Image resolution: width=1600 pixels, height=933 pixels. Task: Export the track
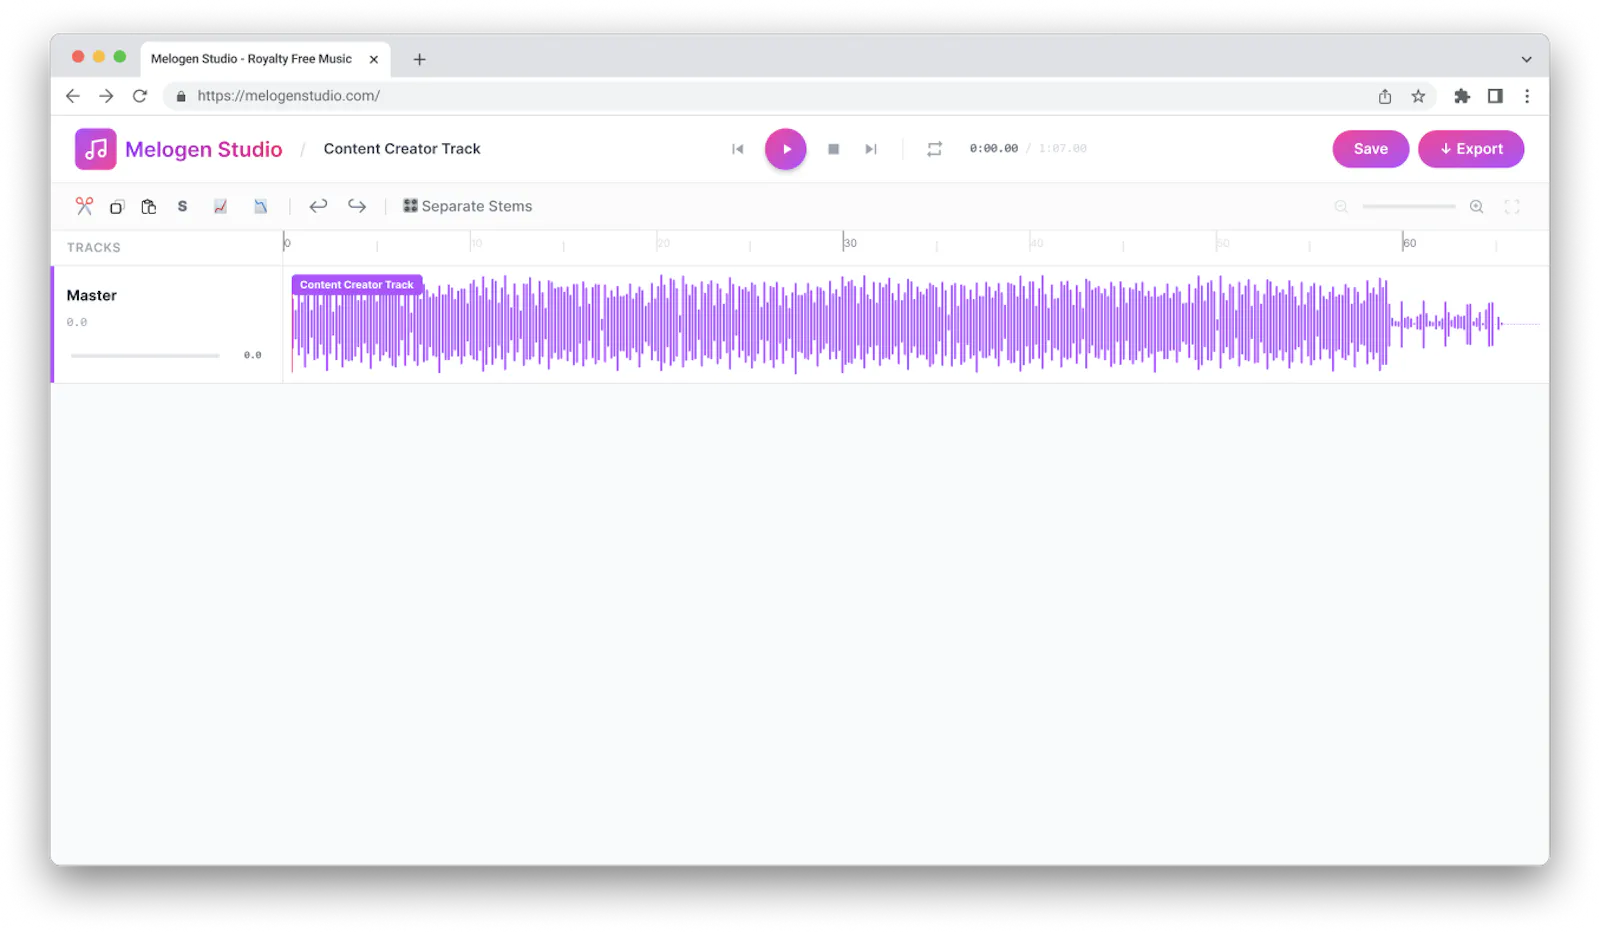[1471, 149]
